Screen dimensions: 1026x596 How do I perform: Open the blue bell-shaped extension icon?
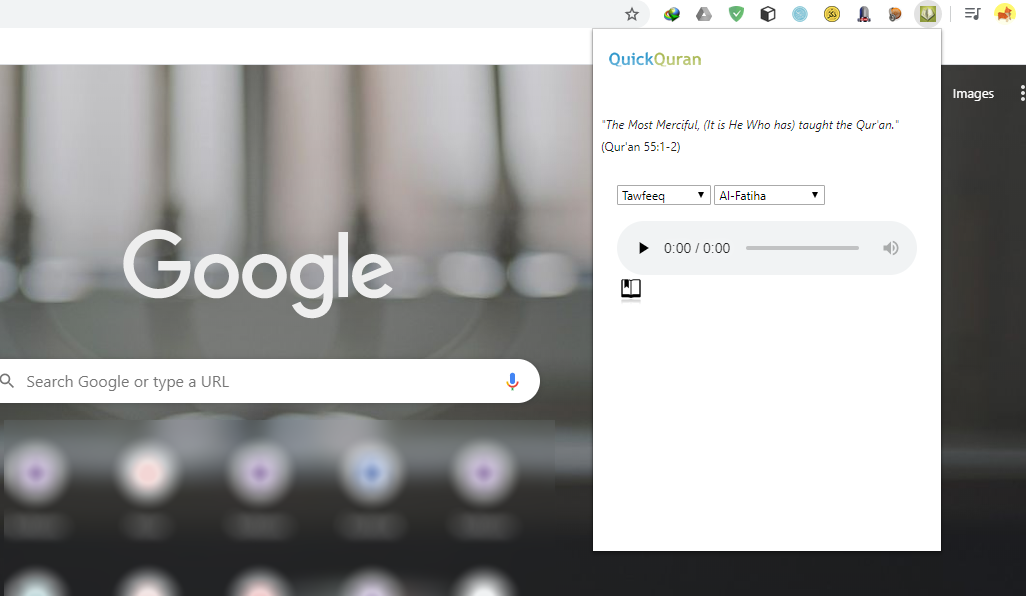click(x=864, y=14)
